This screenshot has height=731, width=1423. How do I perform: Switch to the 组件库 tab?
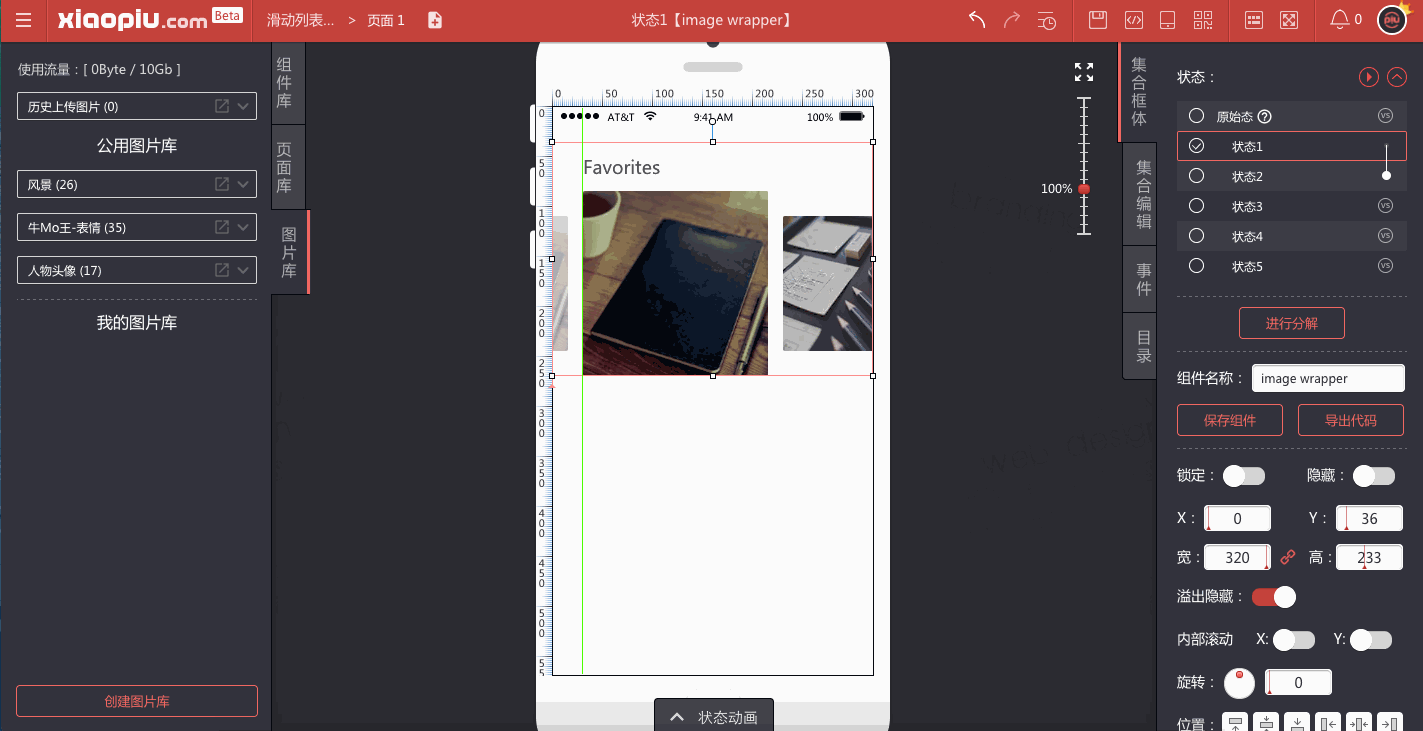click(x=288, y=83)
